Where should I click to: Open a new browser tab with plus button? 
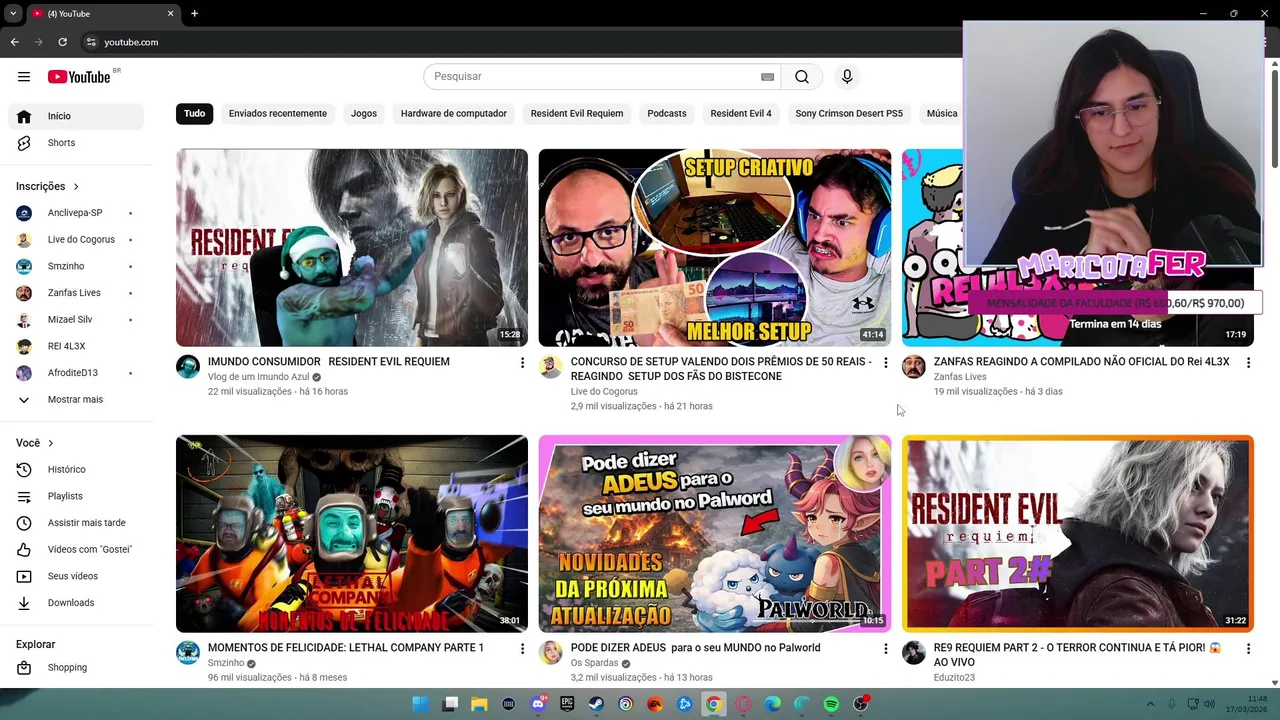[x=194, y=13]
